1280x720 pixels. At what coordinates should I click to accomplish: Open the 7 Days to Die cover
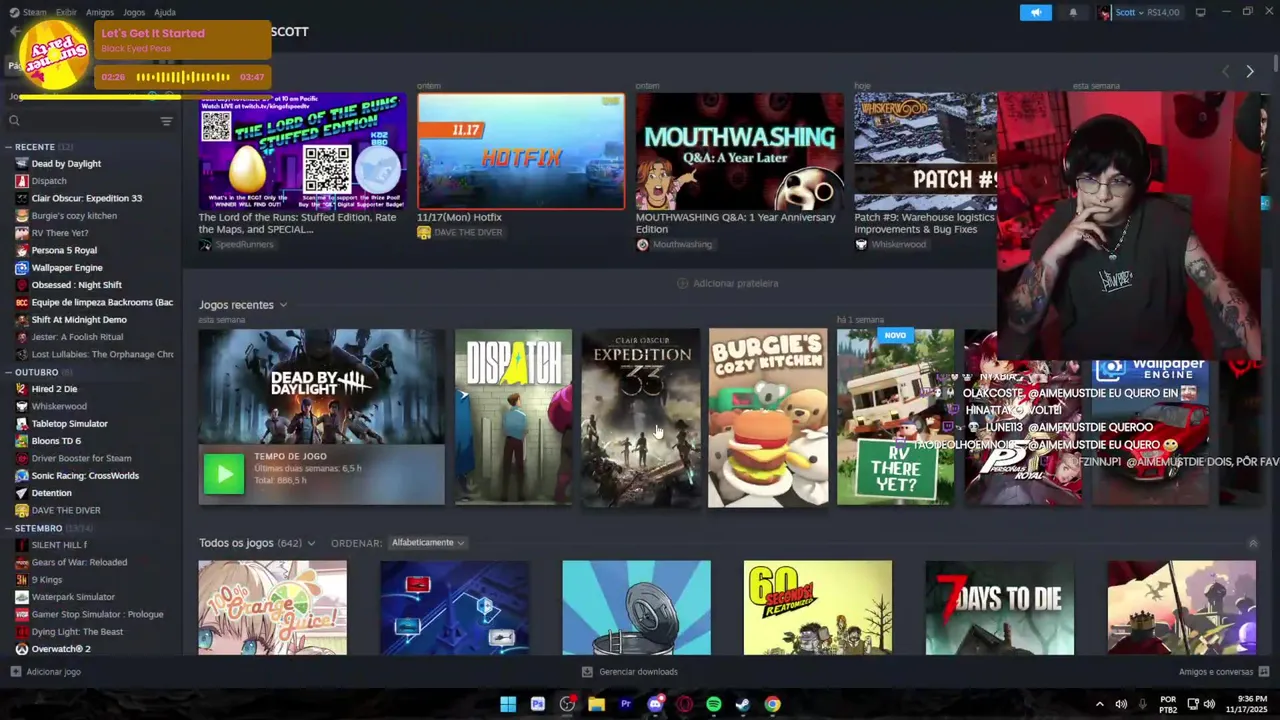(1000, 608)
